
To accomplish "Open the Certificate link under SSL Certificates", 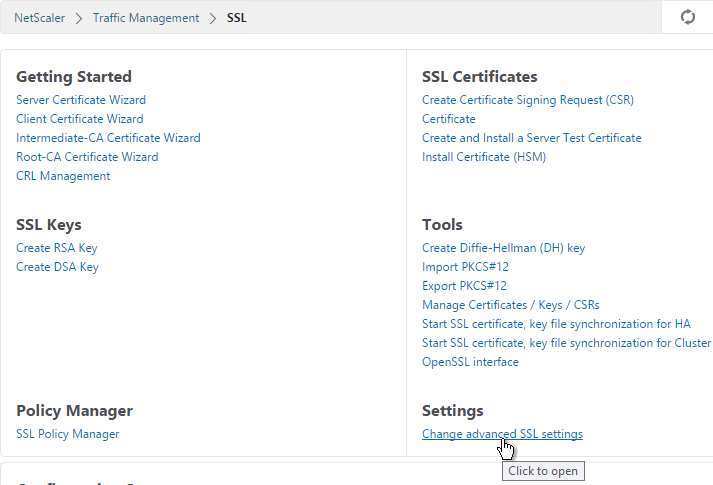I will click(x=449, y=119).
